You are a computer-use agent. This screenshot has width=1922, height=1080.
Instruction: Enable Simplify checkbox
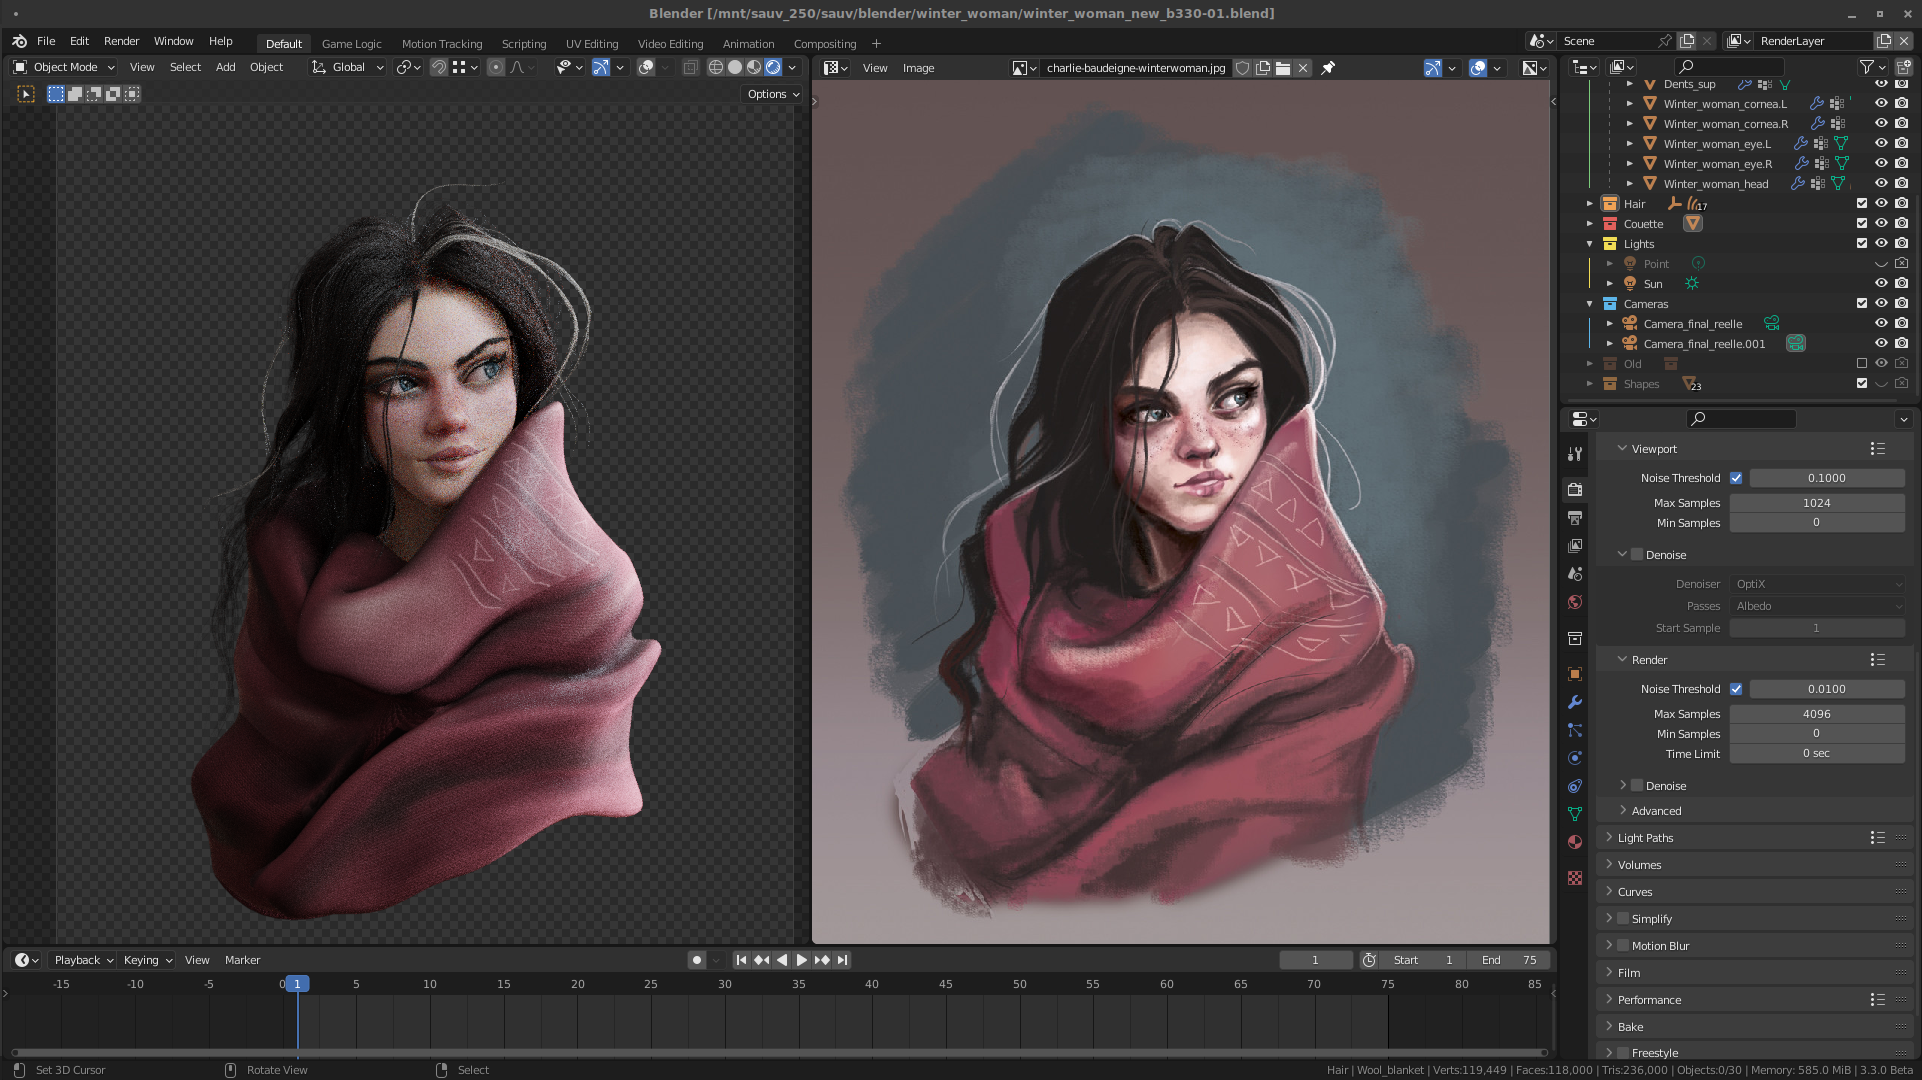pyautogui.click(x=1623, y=919)
